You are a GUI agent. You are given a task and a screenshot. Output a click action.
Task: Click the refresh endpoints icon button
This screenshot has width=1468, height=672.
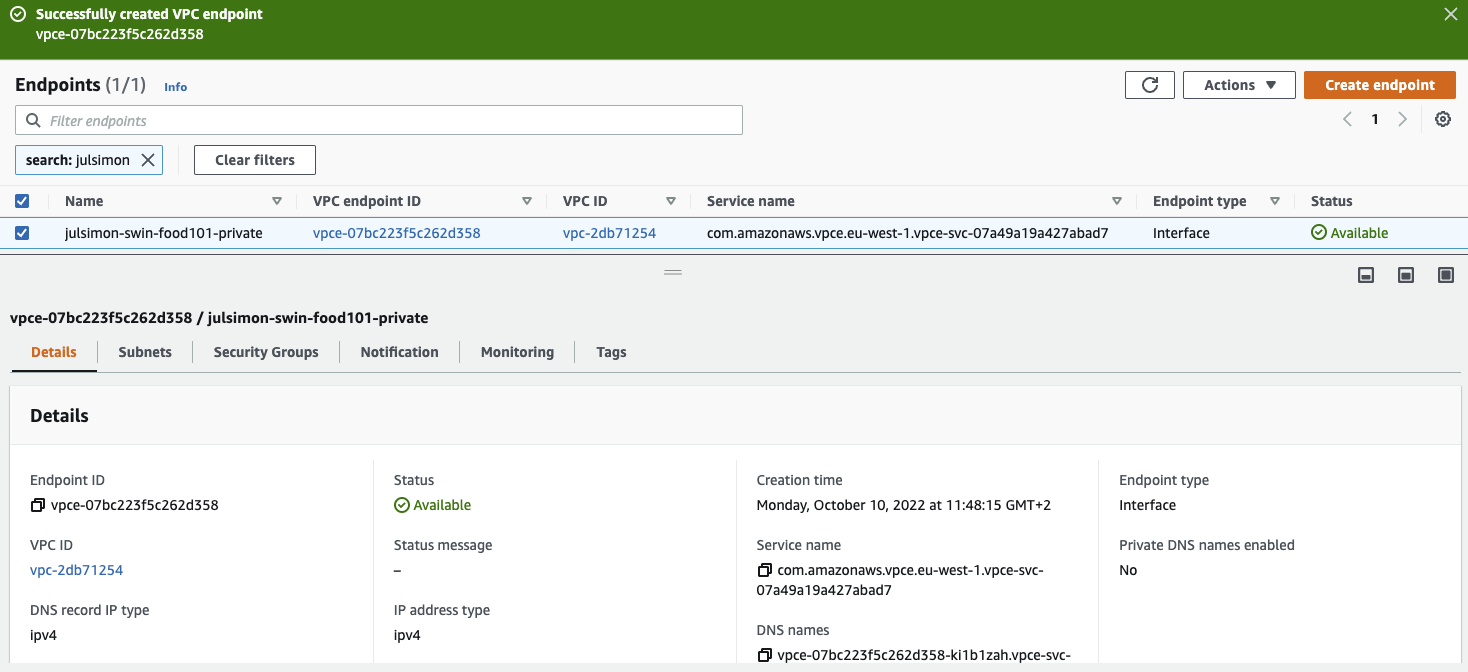[1149, 85]
